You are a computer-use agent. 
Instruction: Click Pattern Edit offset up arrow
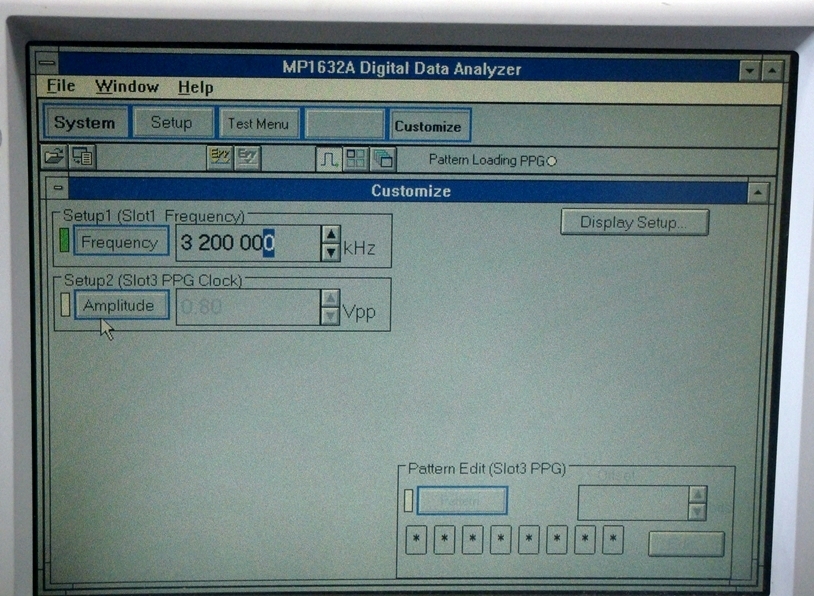[x=697, y=494]
